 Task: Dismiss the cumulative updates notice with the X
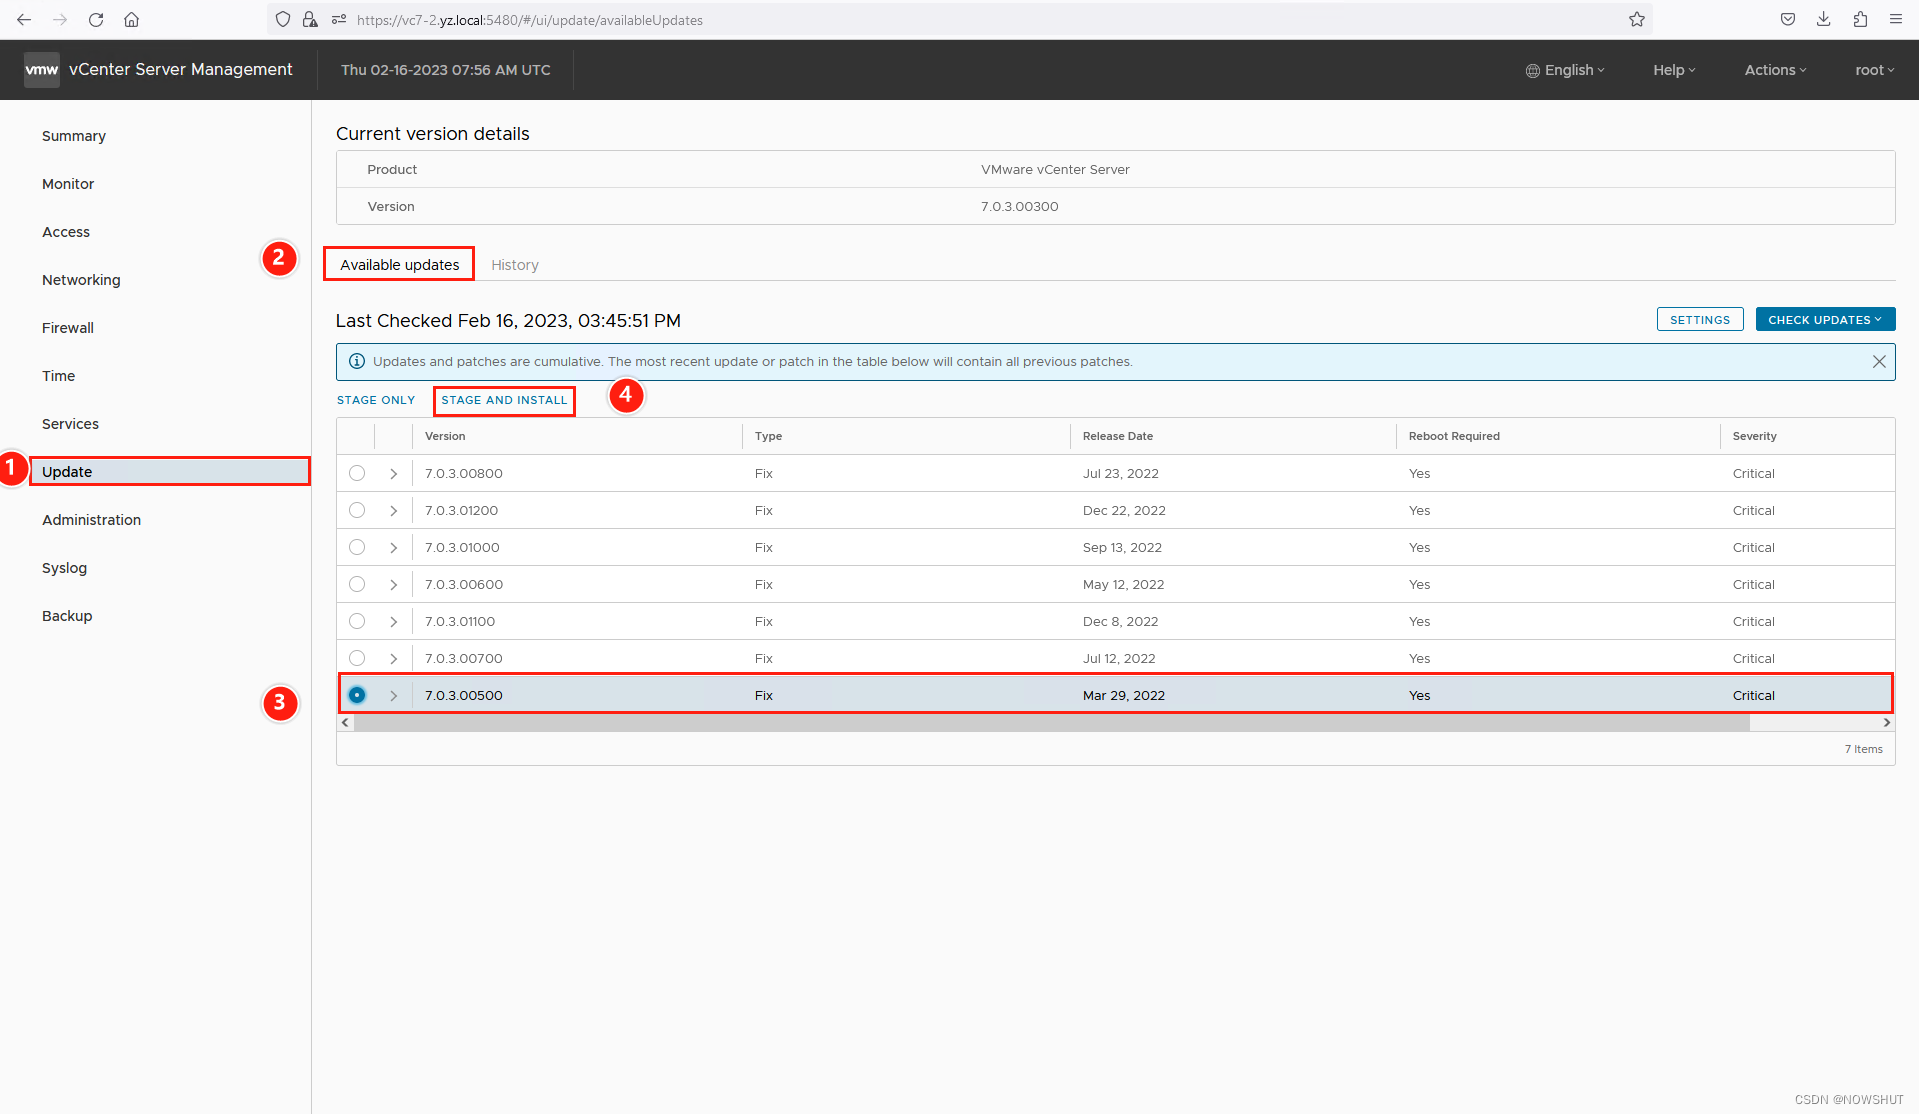tap(1879, 361)
